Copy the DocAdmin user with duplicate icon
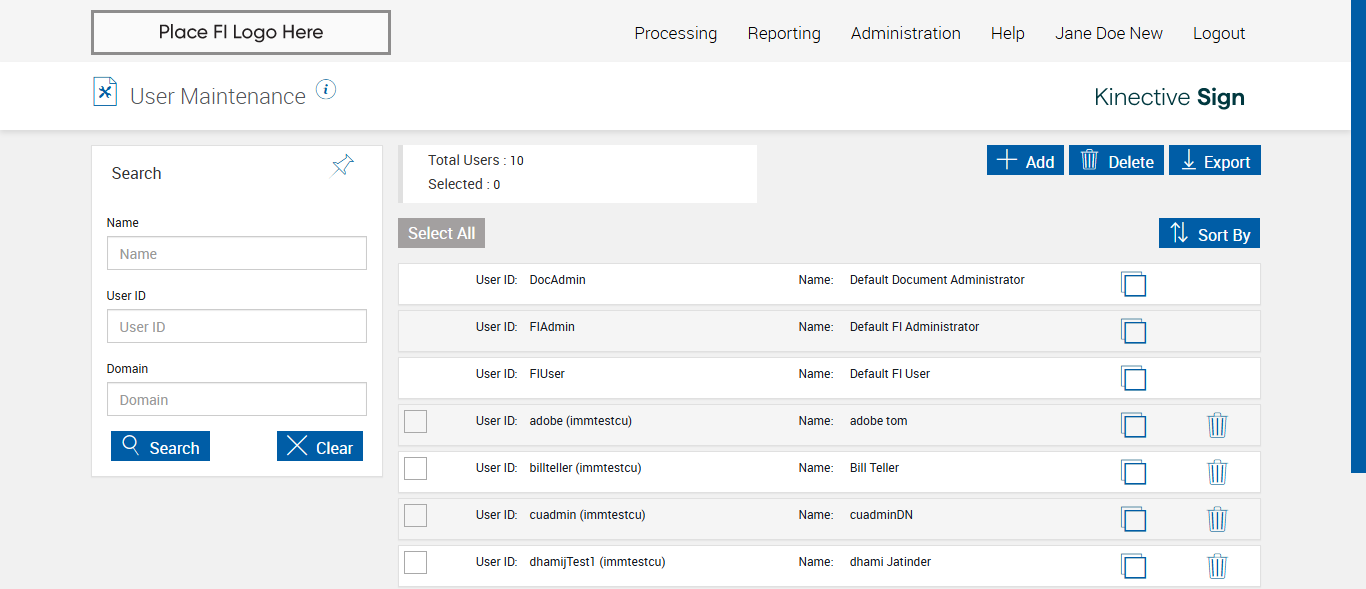Screen dimensions: 1366x589 point(1133,284)
